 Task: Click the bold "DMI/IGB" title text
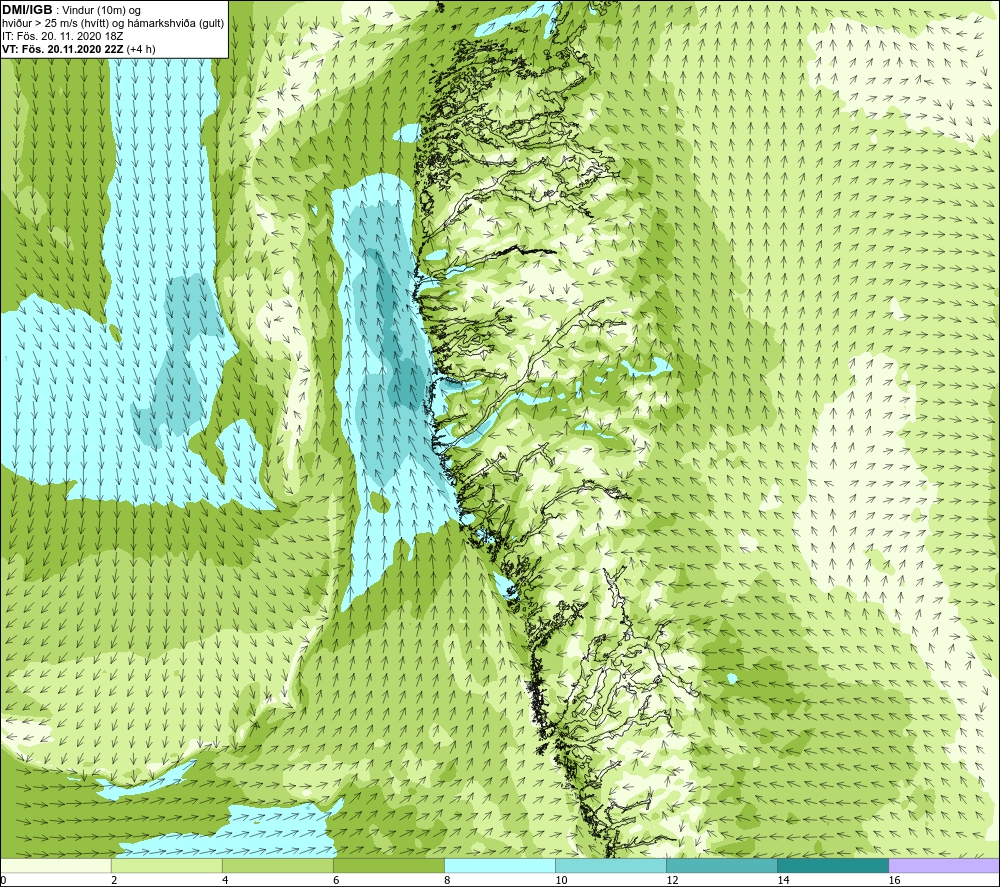27,10
